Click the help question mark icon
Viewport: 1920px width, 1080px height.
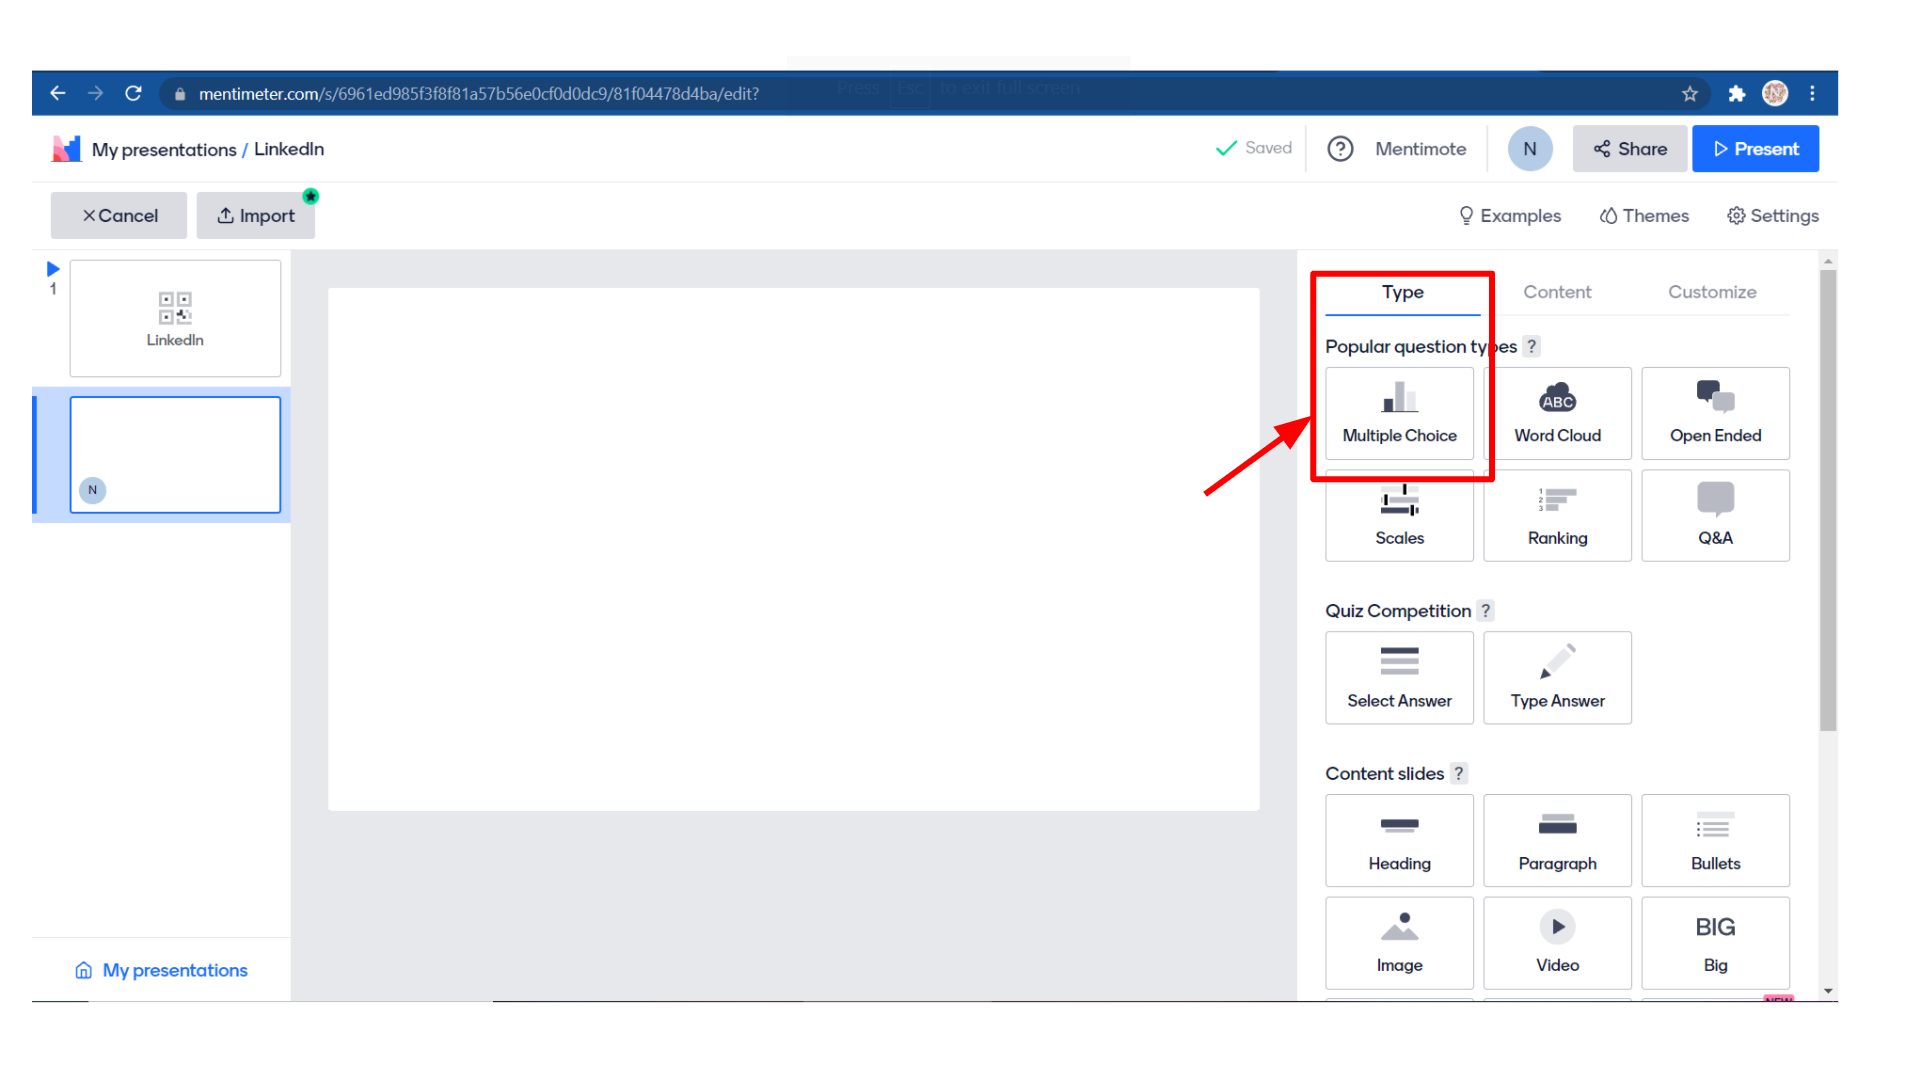[1340, 149]
